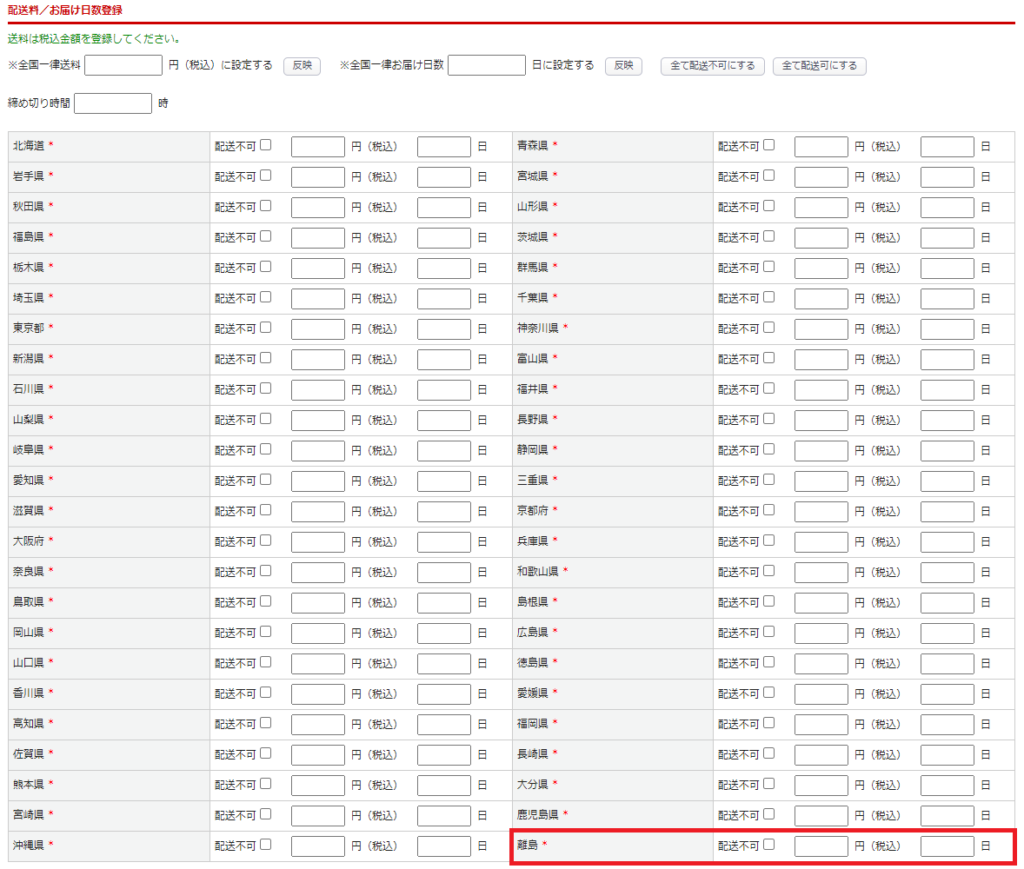Mark 鹿児島県 as 配送不可

tap(769, 814)
